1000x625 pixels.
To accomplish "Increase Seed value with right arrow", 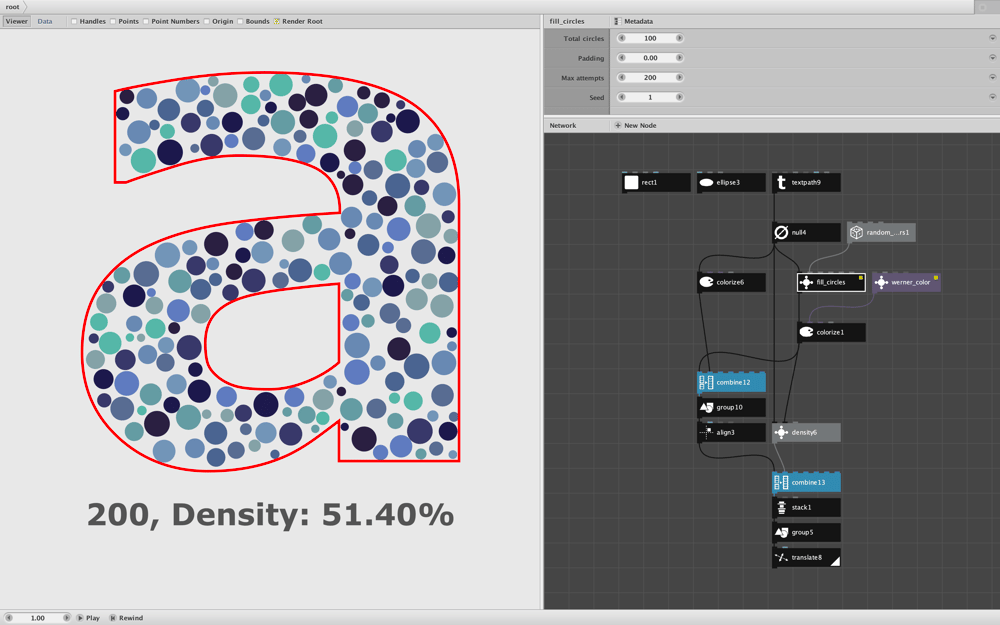I will tap(679, 98).
